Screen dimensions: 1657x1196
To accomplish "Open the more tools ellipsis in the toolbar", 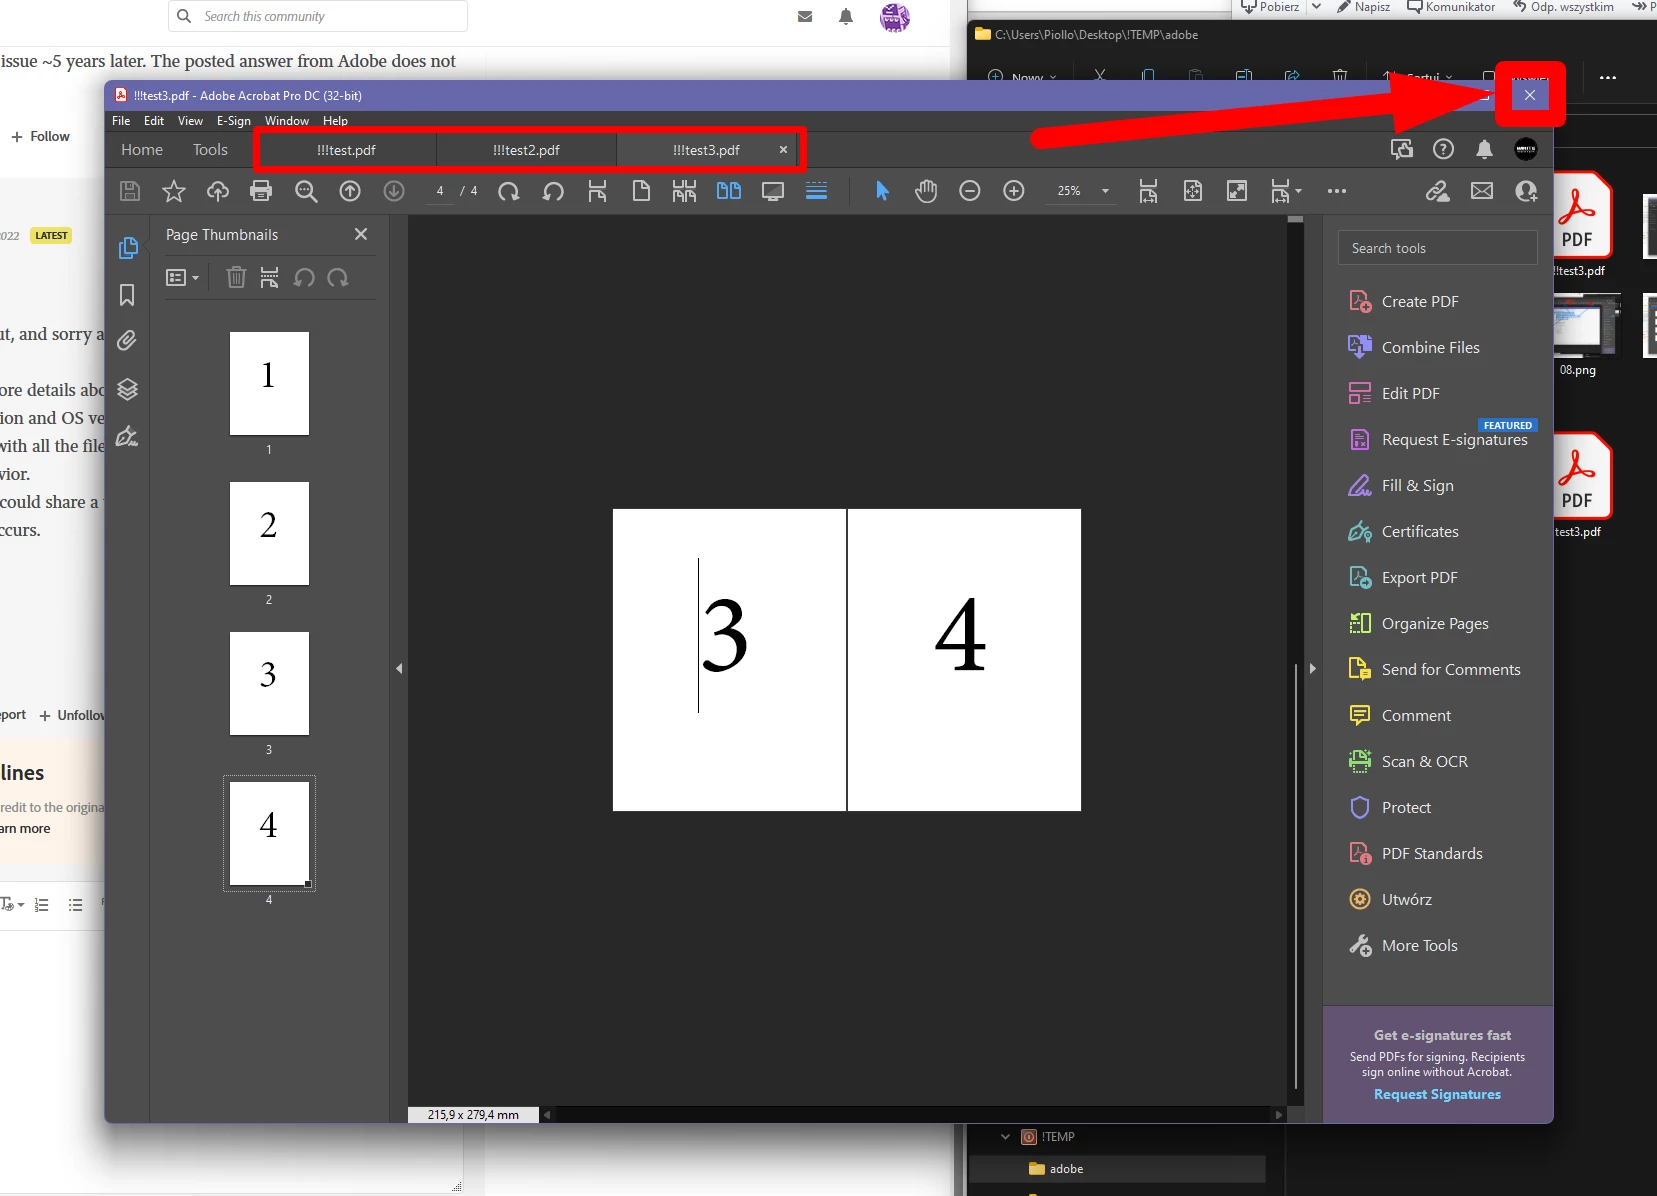I will (1337, 191).
